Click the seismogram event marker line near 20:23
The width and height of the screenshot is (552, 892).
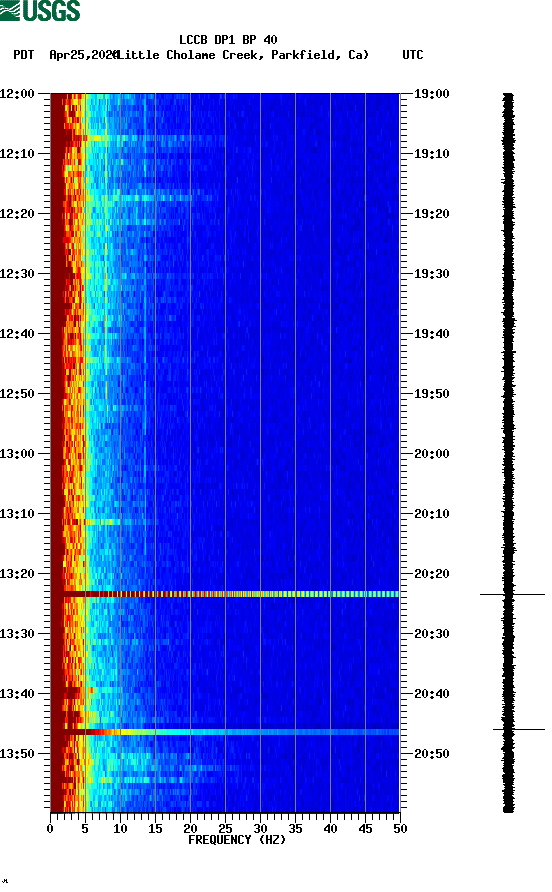click(x=512, y=594)
